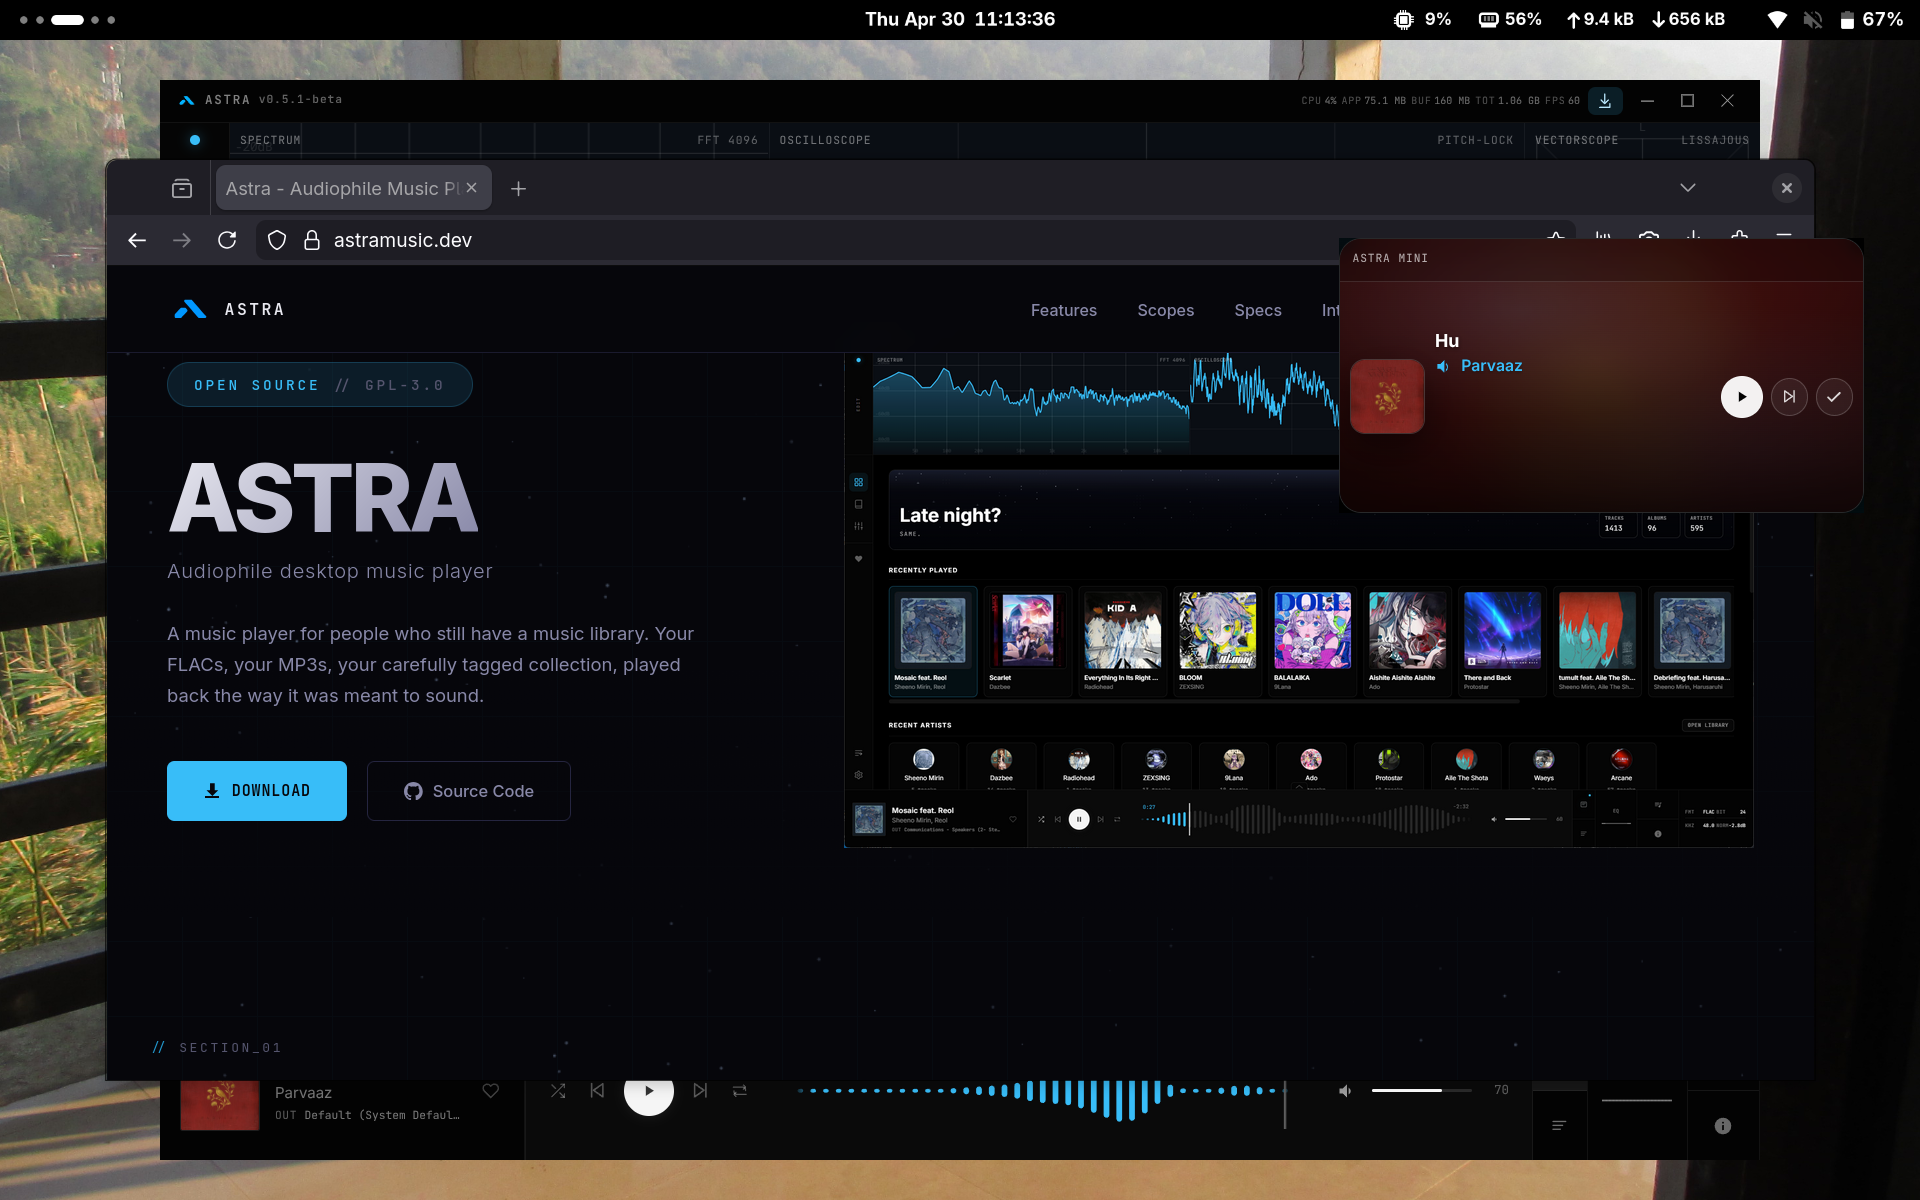Select the VECTORSCOPE scope panel label

[x=1577, y=140]
